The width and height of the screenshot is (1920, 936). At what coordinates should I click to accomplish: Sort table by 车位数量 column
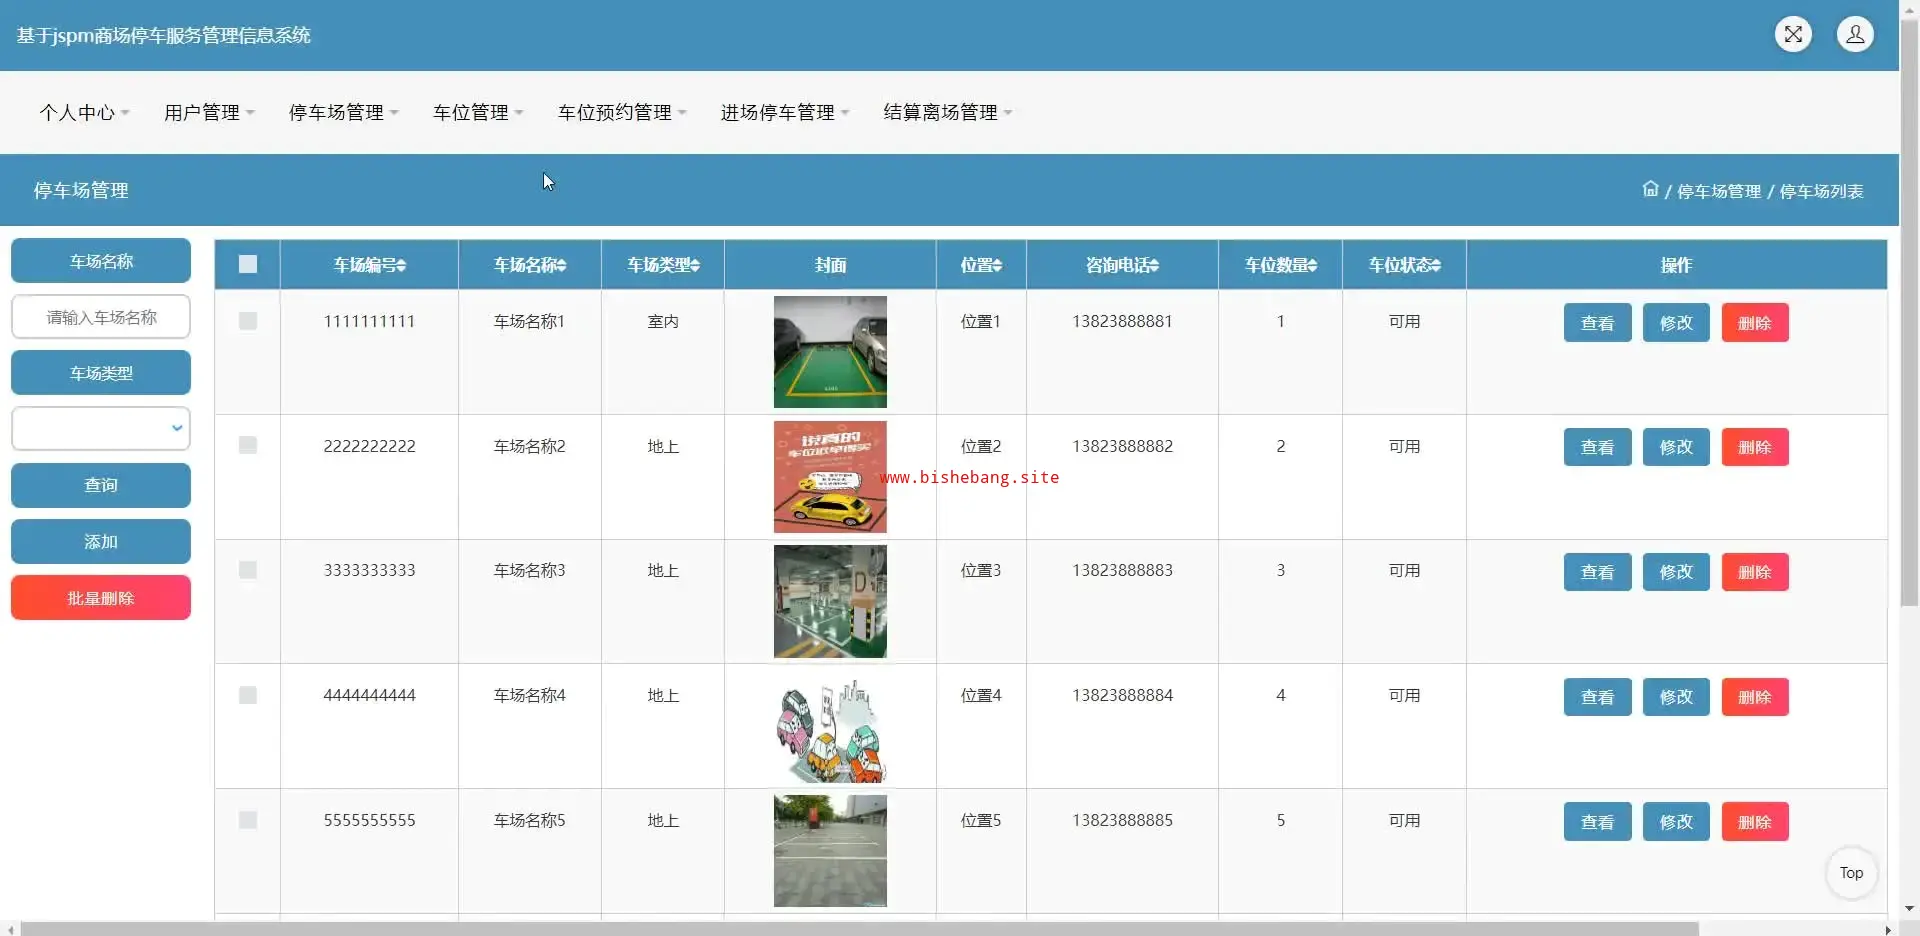pyautogui.click(x=1280, y=265)
